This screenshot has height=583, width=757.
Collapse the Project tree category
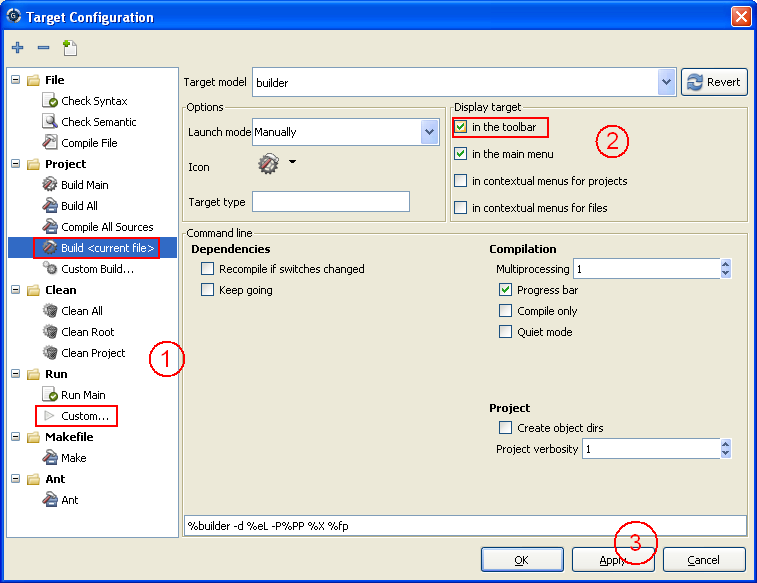[16, 164]
